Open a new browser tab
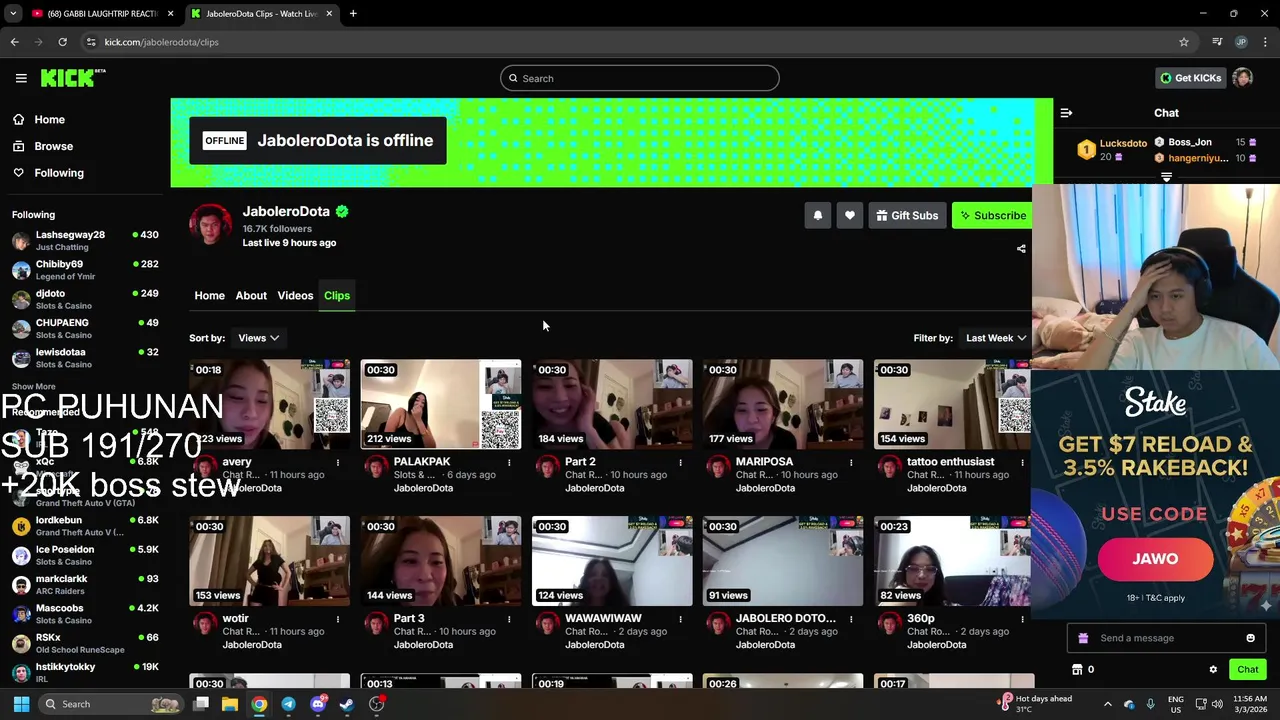The width and height of the screenshot is (1280, 720). point(353,14)
